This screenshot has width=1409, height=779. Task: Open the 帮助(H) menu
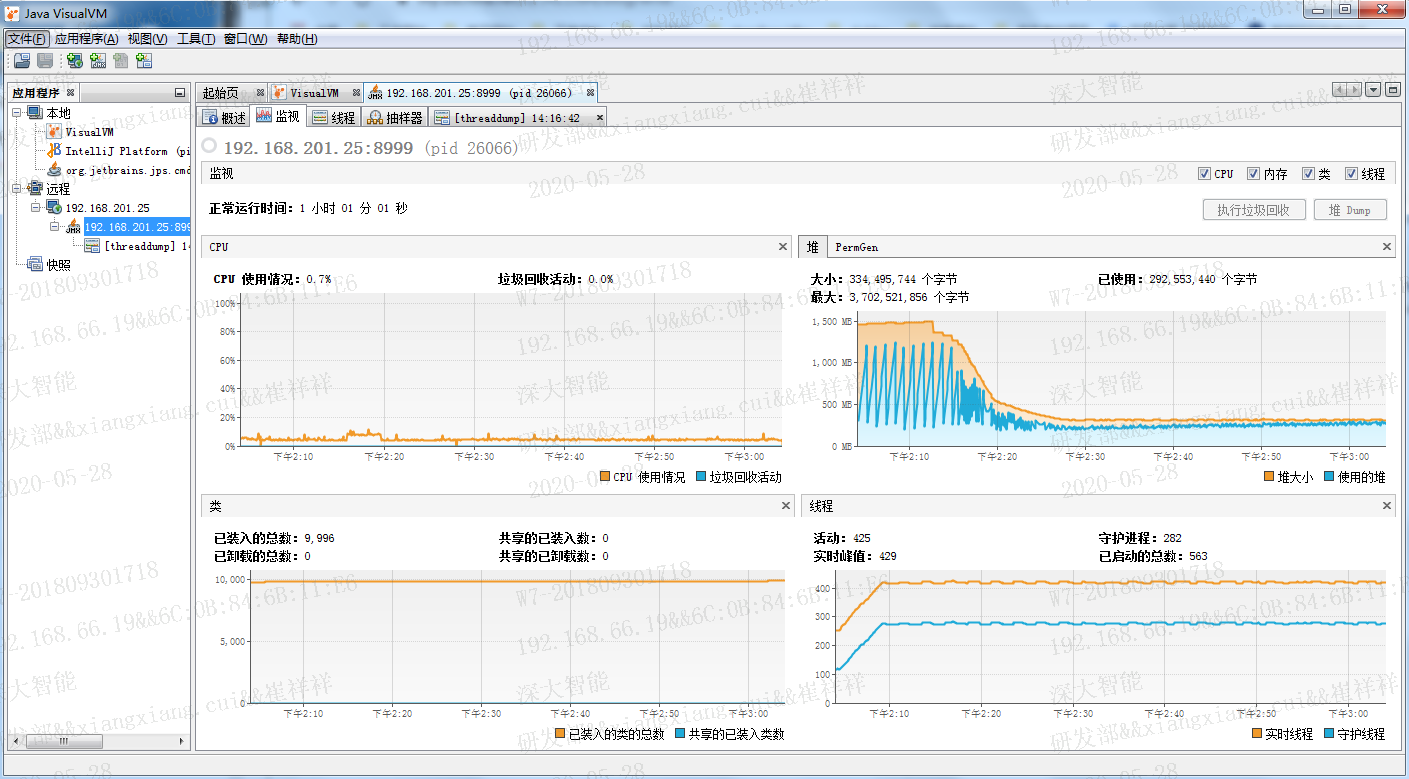(x=297, y=39)
